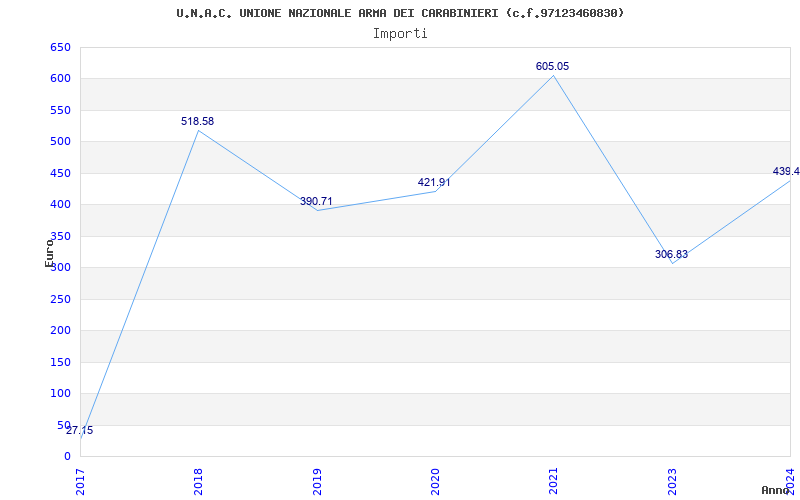800x500 pixels.
Task: Click the 550 y-axis tick label
Action: pyautogui.click(x=60, y=110)
